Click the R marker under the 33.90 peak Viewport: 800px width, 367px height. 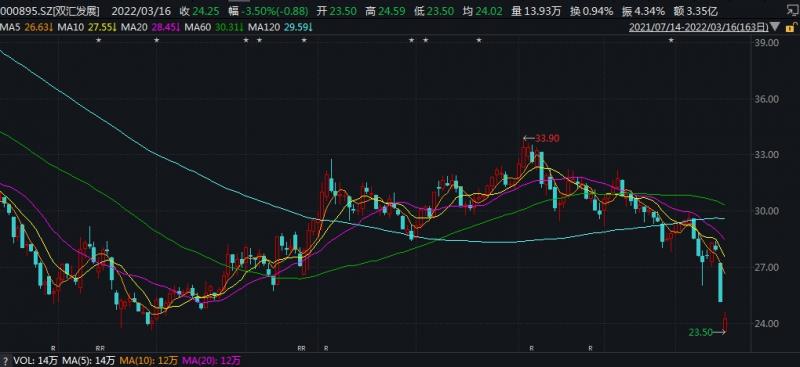pyautogui.click(x=531, y=348)
